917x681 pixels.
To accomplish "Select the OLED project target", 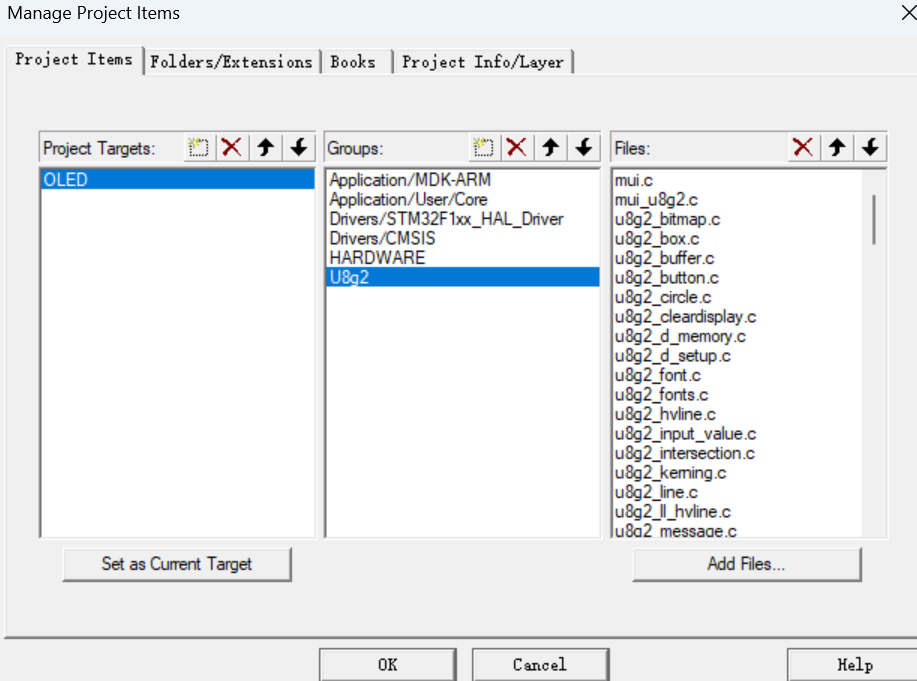I will pyautogui.click(x=177, y=179).
